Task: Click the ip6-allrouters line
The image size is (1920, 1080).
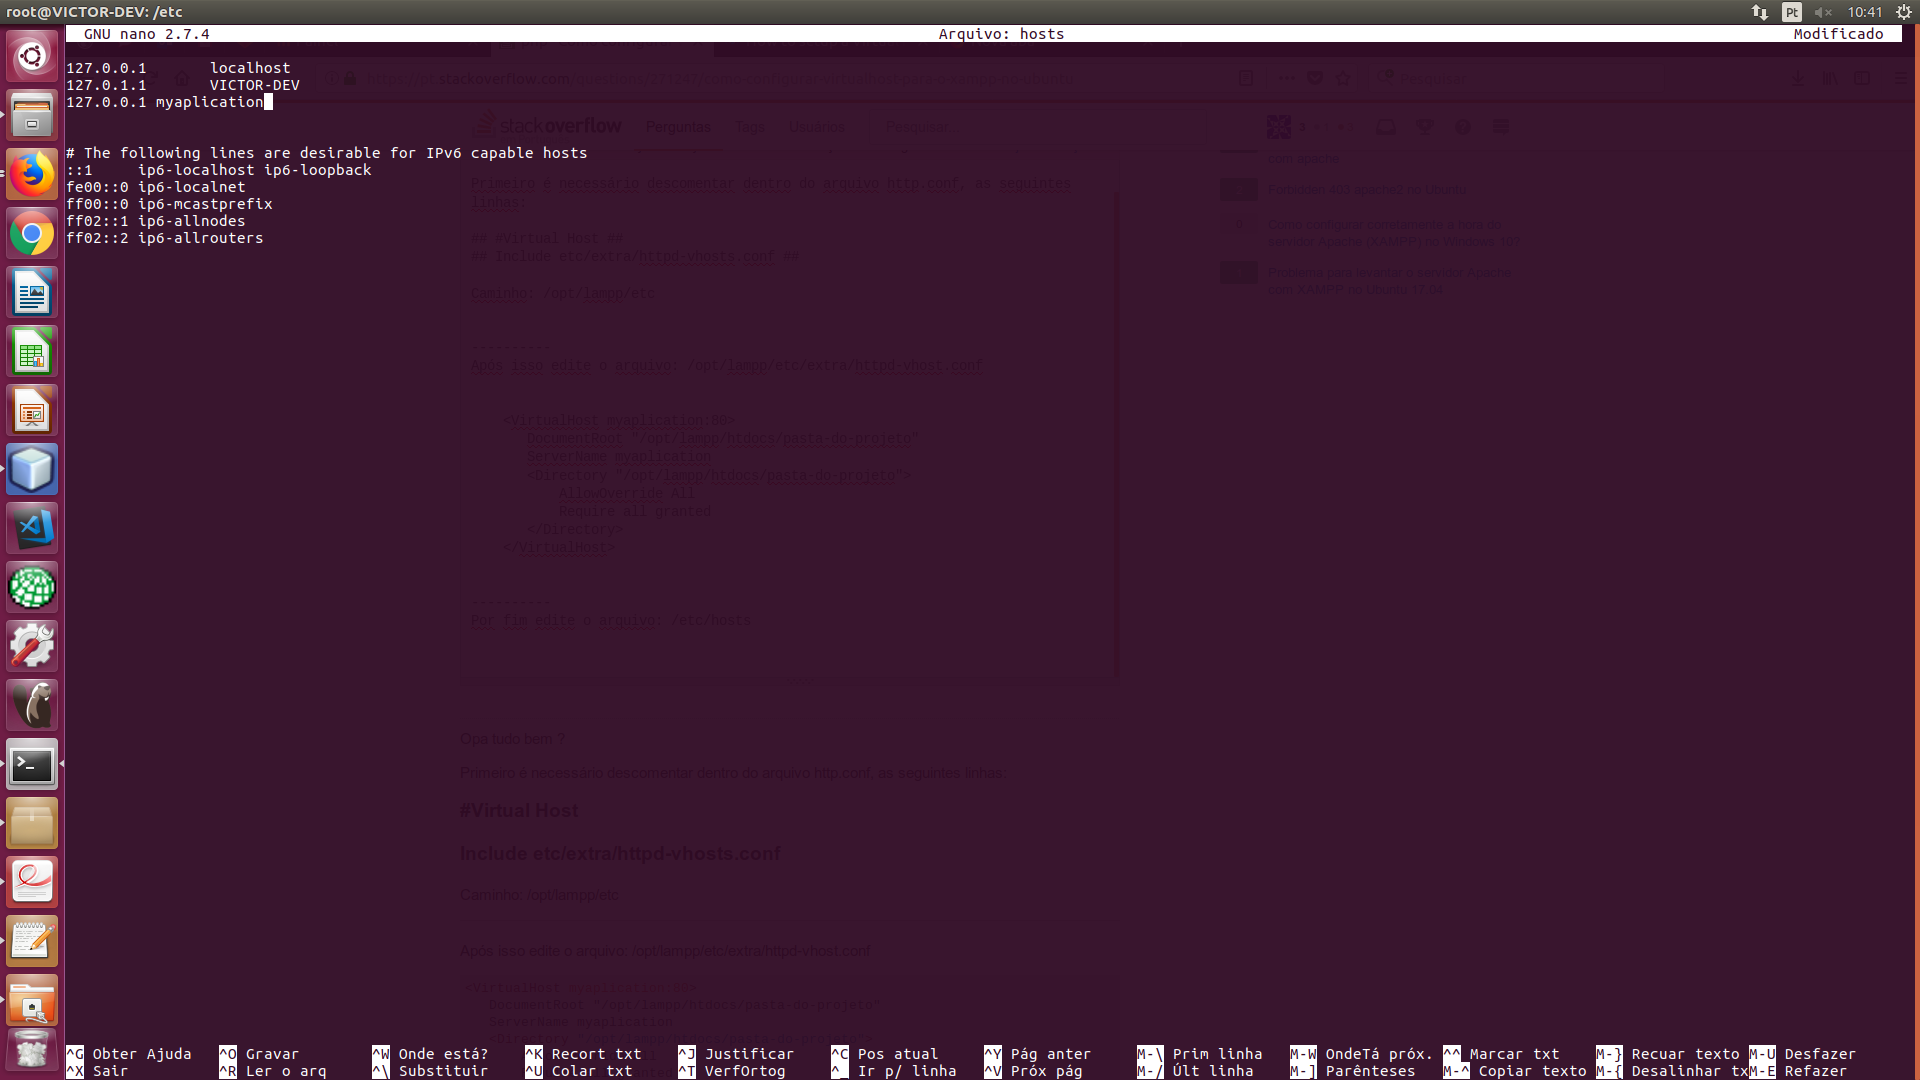Action: pos(164,238)
